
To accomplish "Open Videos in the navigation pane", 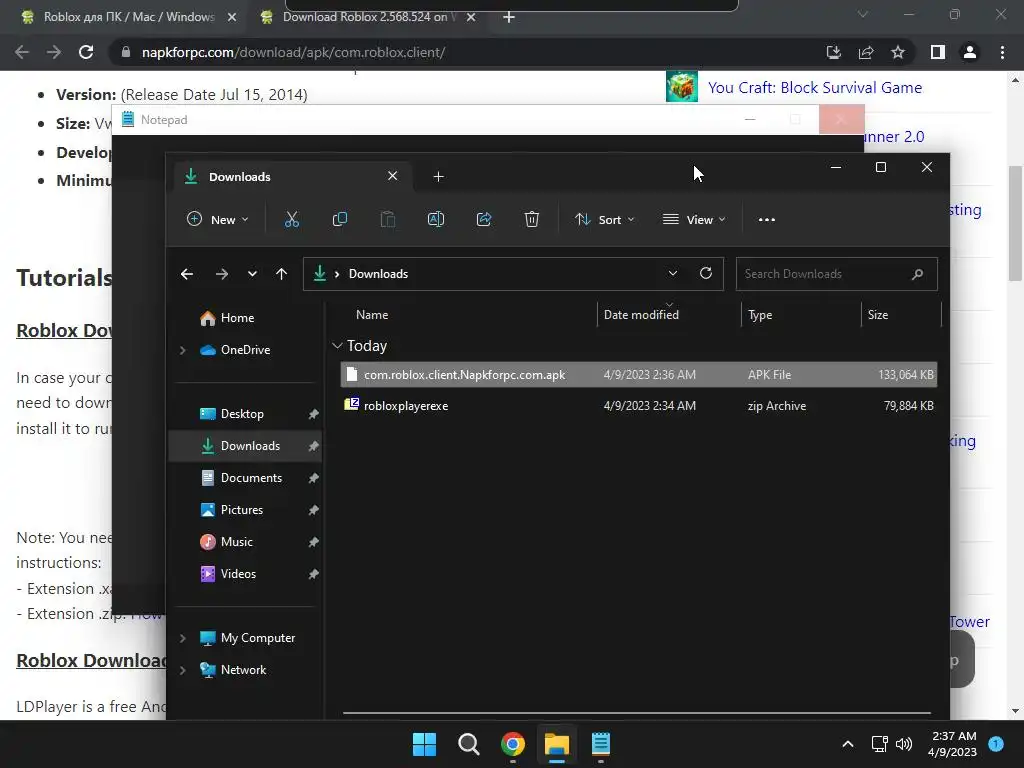I will pyautogui.click(x=238, y=573).
